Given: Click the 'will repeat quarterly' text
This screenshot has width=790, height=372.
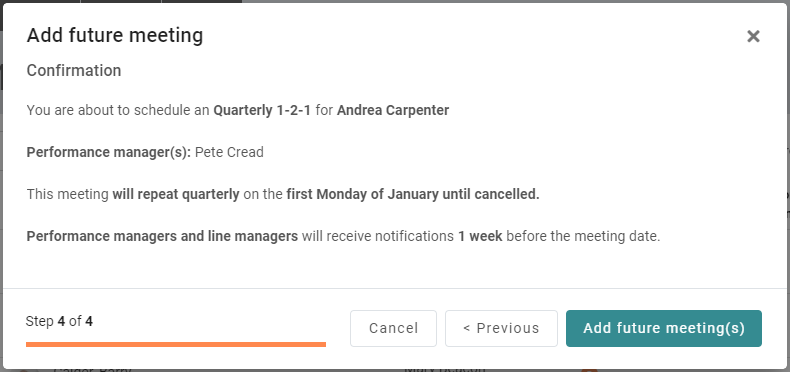Looking at the screenshot, I should point(176,194).
